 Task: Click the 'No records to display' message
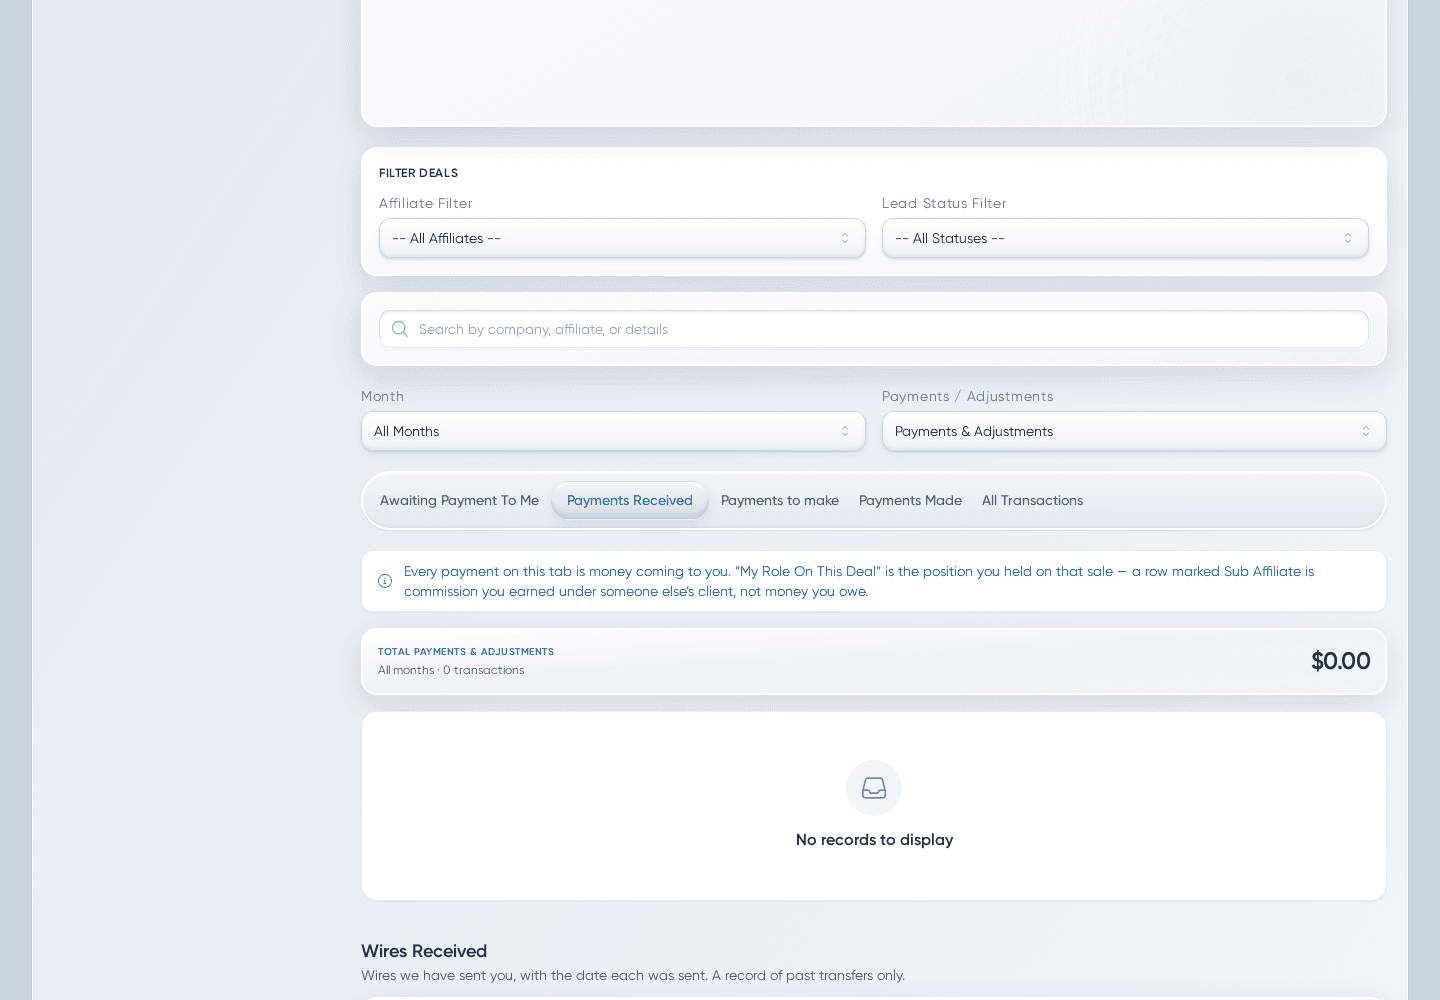(x=874, y=840)
